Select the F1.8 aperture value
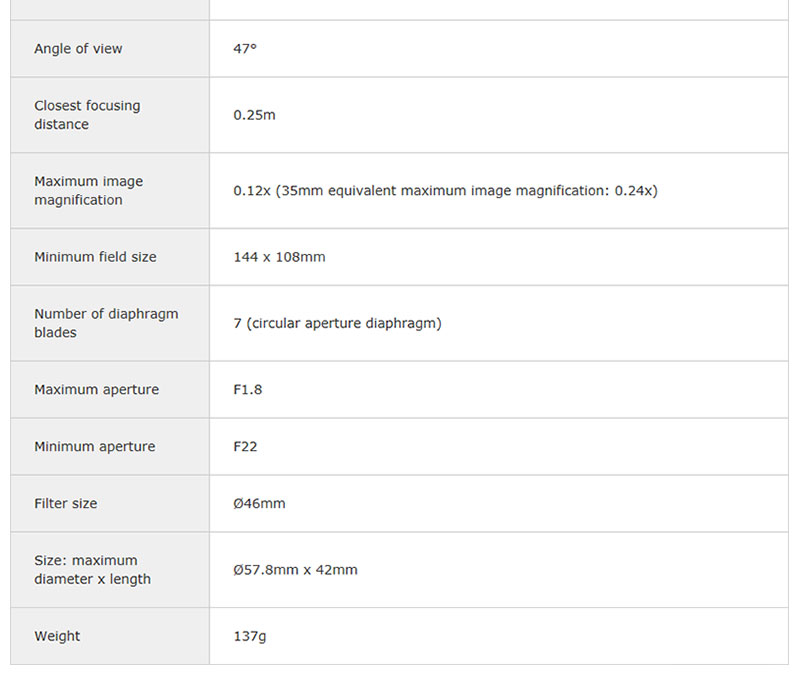Screen dimensions: 800x675 tap(248, 390)
